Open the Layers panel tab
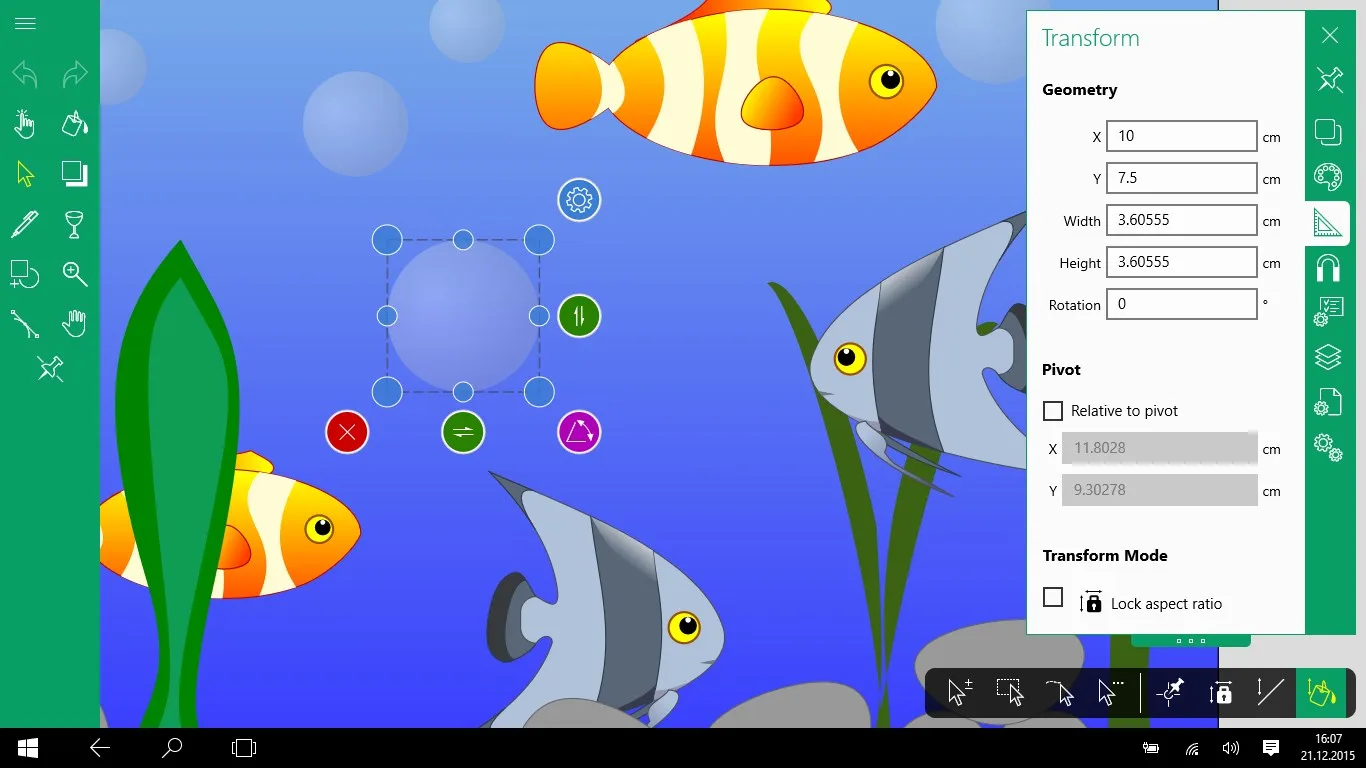1366x768 pixels. pos(1328,357)
